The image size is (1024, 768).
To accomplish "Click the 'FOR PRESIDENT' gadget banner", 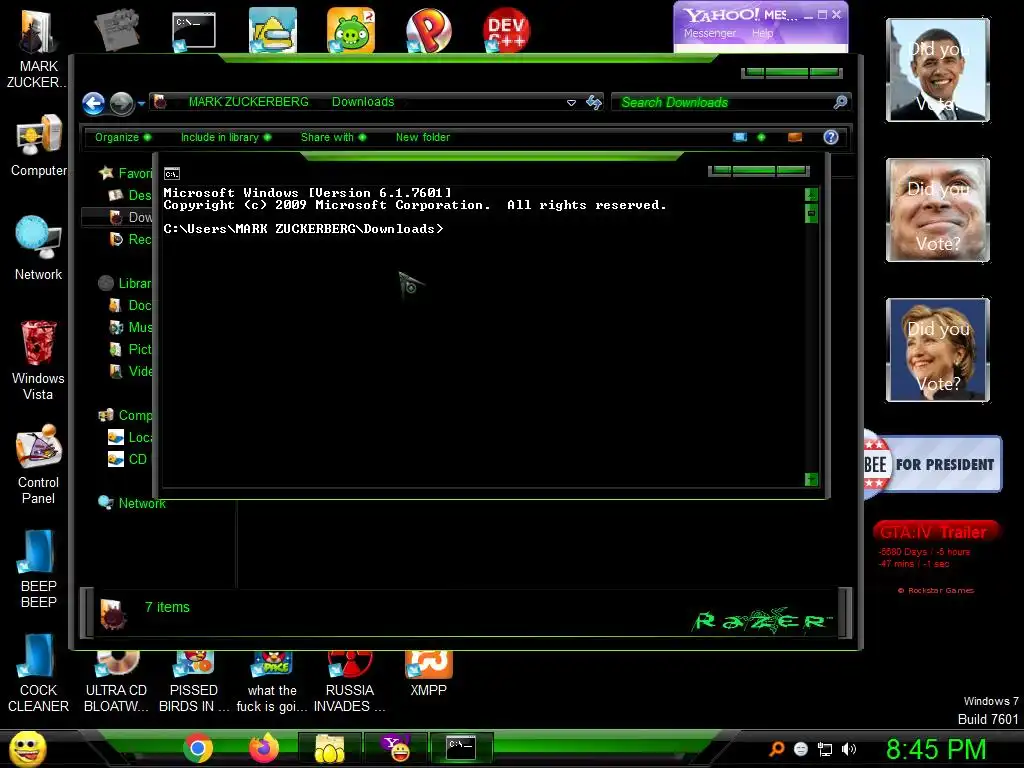I will point(933,464).
